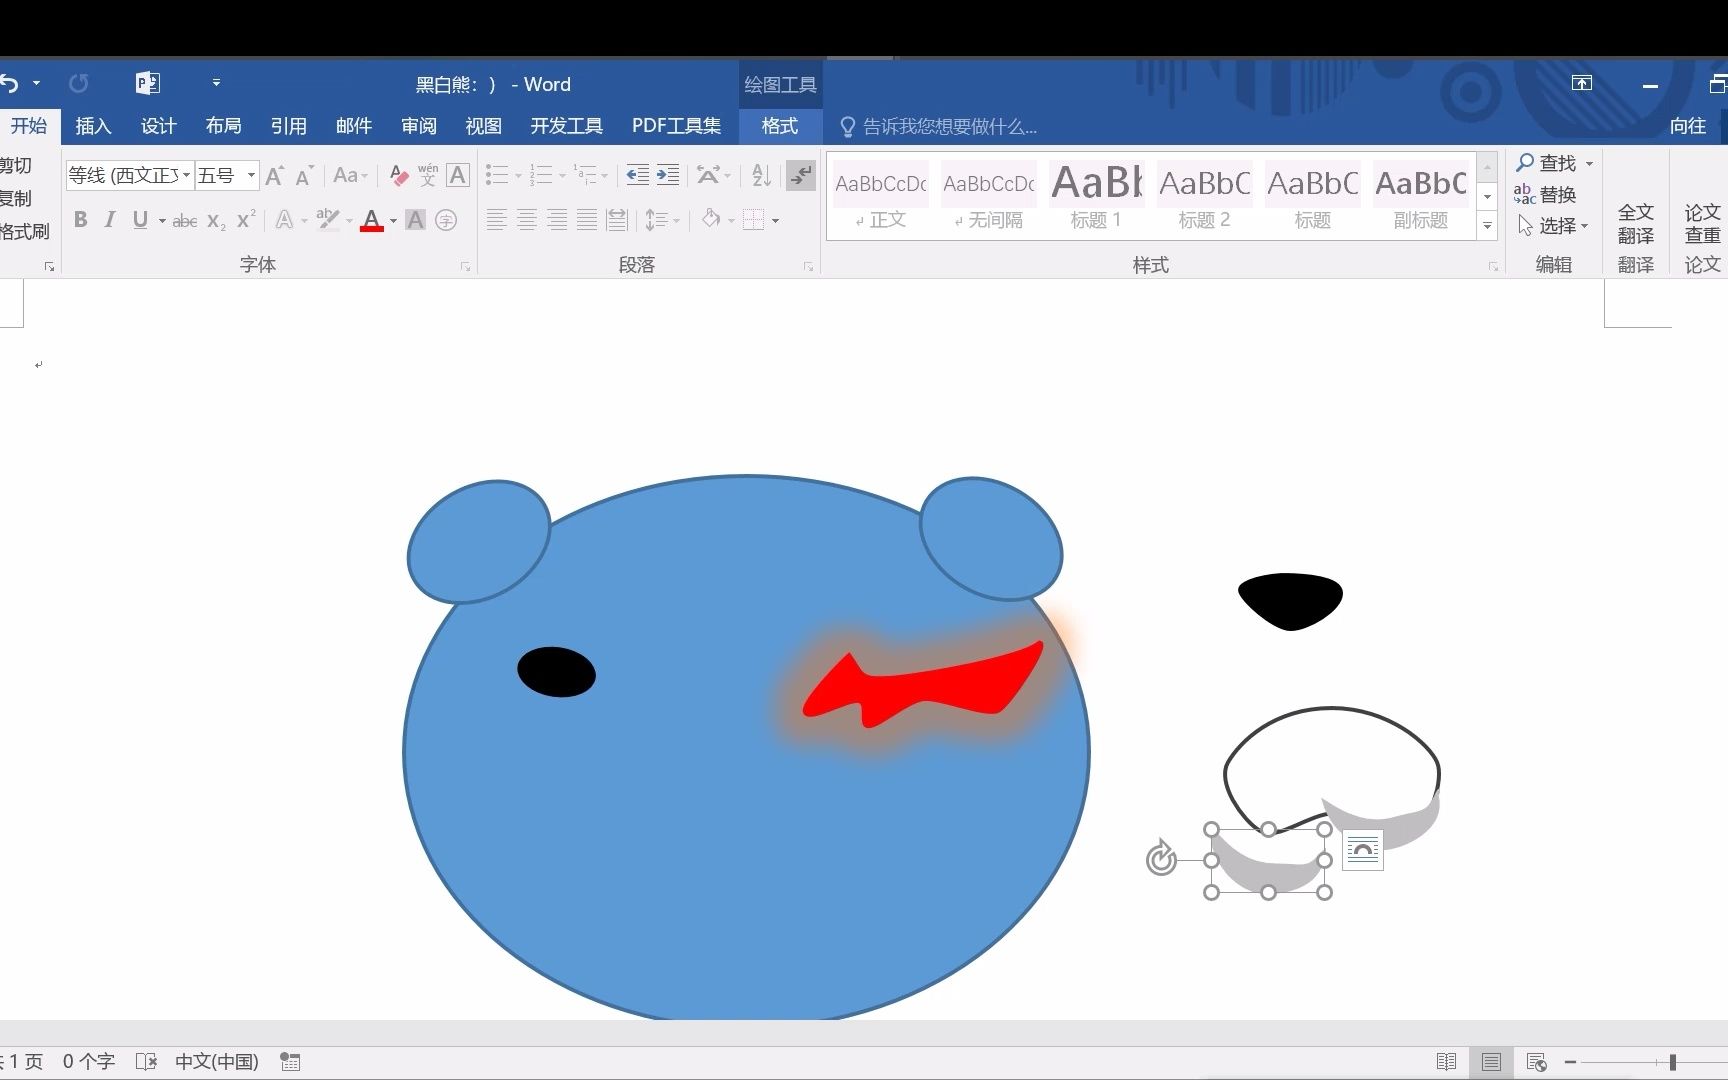Viewport: 1728px width, 1080px height.
Task: Open the Find (查找) tool in the Editing group
Action: [x=1552, y=162]
